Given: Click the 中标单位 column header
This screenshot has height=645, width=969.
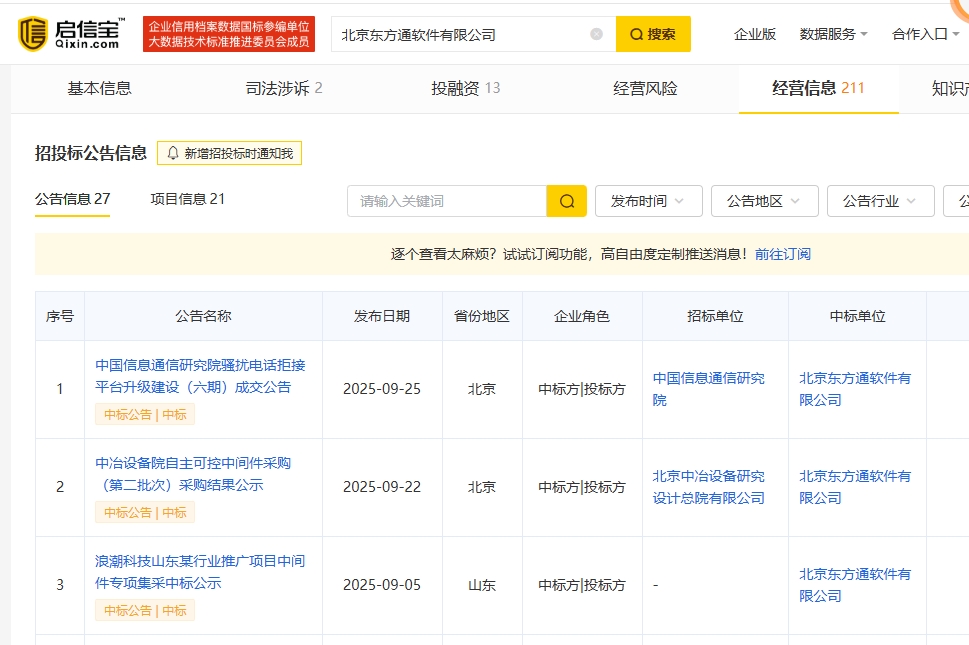Looking at the screenshot, I should pos(857,316).
